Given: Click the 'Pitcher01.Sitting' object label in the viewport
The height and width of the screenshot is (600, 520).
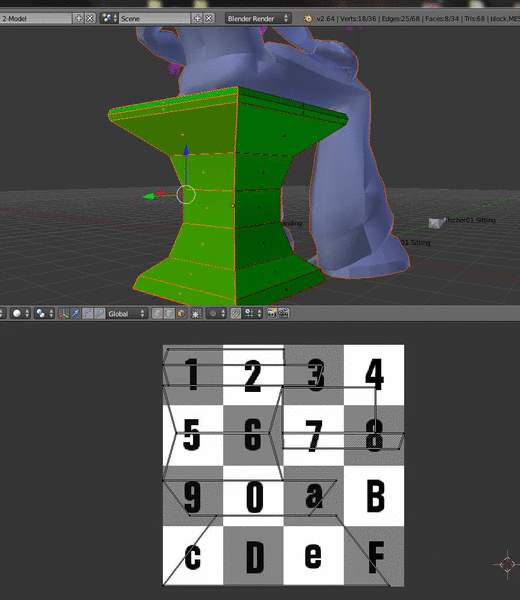Looking at the screenshot, I should pyautogui.click(x=471, y=220).
